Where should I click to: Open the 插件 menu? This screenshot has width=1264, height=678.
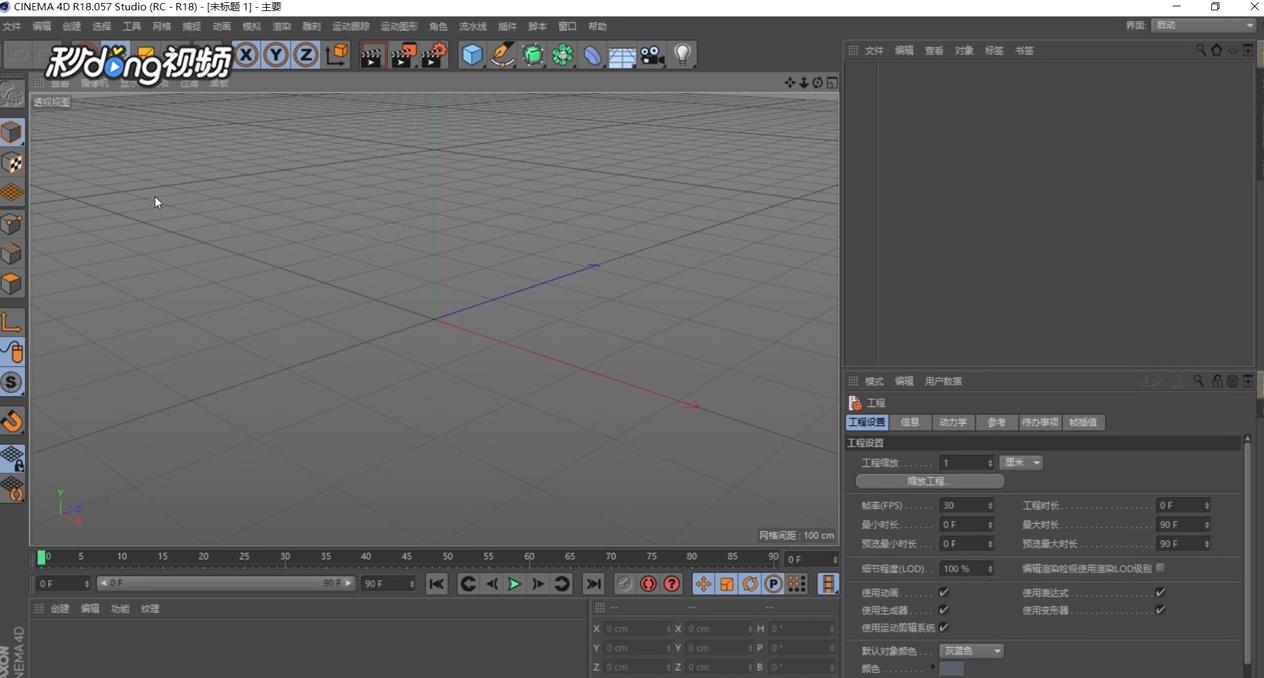[507, 26]
